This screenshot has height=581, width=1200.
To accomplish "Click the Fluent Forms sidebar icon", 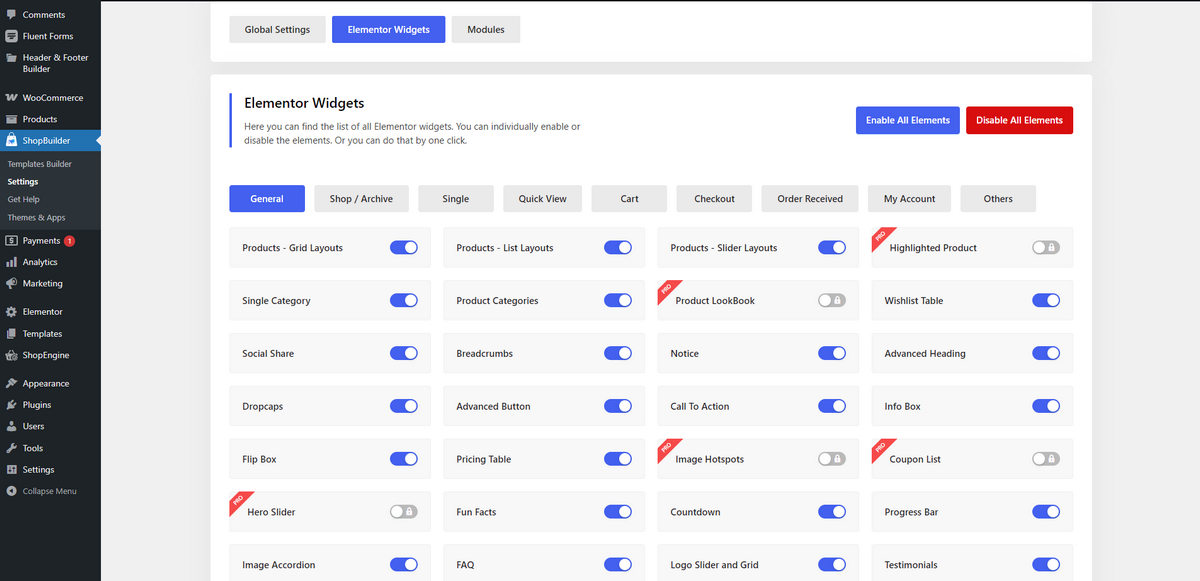I will coord(11,36).
